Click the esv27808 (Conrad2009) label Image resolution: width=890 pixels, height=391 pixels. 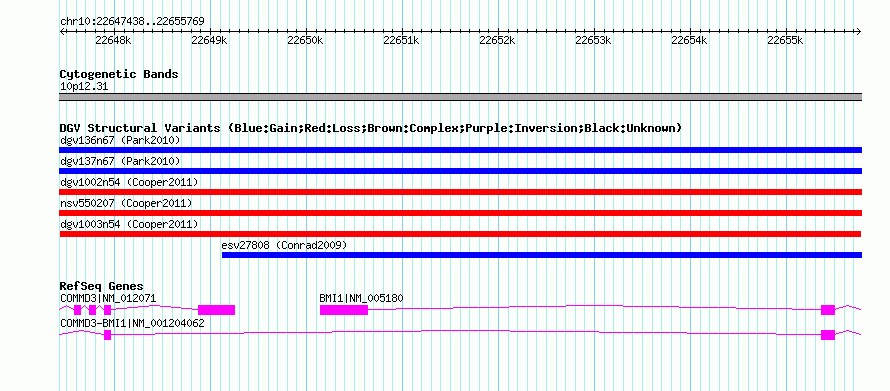[x=284, y=245]
